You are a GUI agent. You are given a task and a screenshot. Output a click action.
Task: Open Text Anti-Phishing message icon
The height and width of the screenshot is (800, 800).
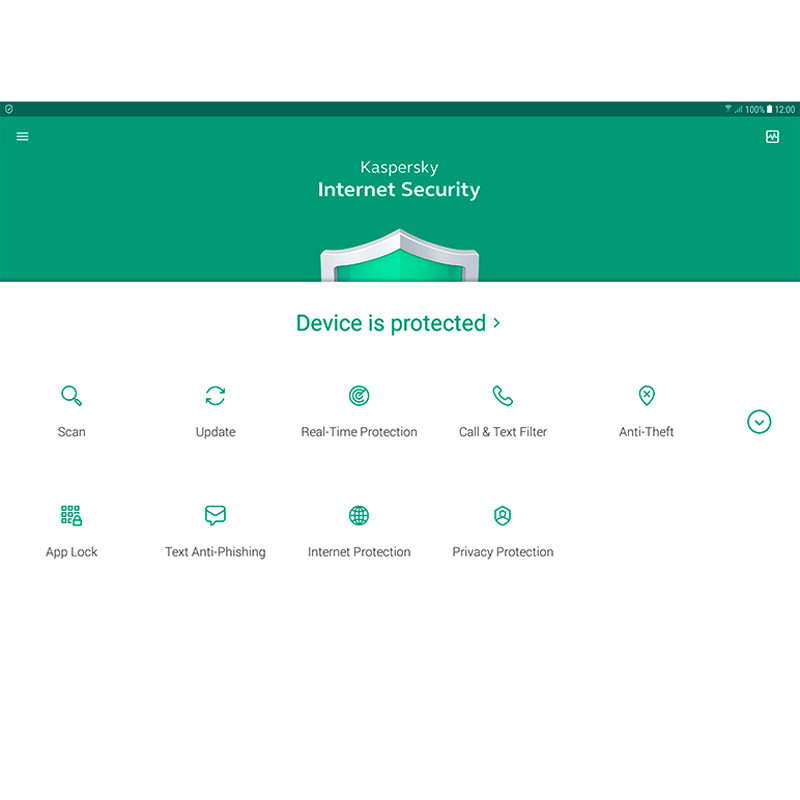click(215, 515)
